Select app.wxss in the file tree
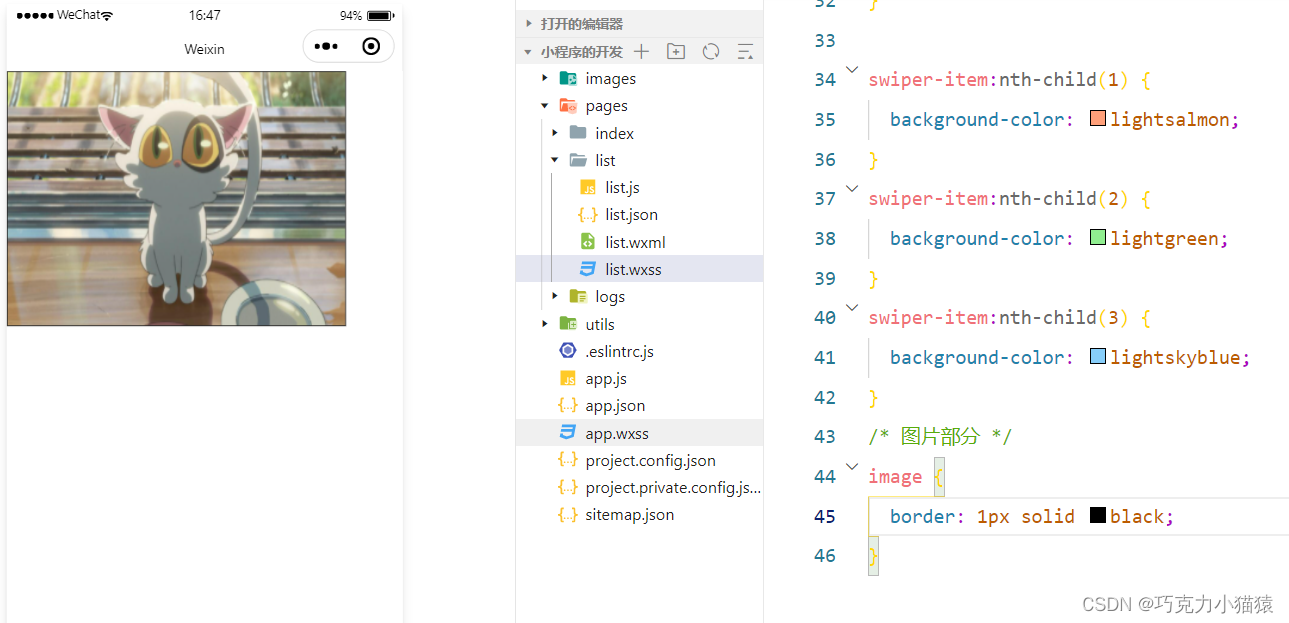1289x623 pixels. 639,432
